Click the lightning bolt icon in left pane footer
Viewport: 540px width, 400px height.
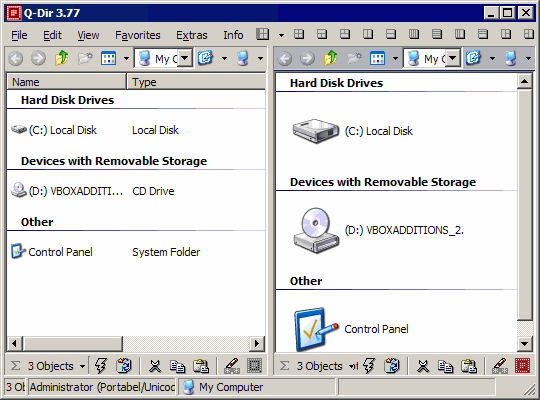pyautogui.click(x=101, y=366)
